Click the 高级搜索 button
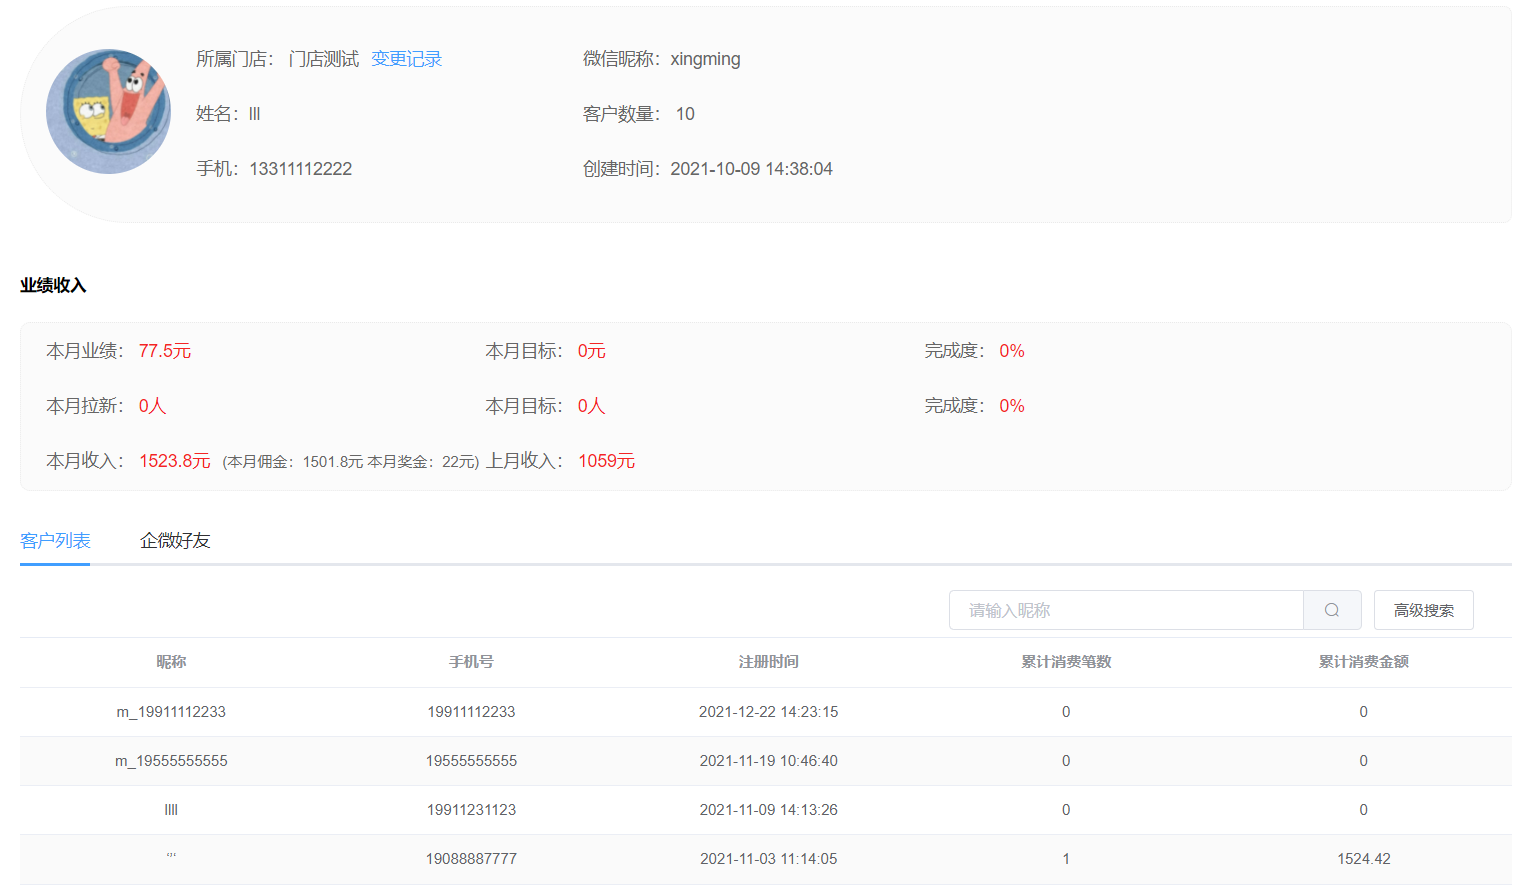 [x=1424, y=610]
